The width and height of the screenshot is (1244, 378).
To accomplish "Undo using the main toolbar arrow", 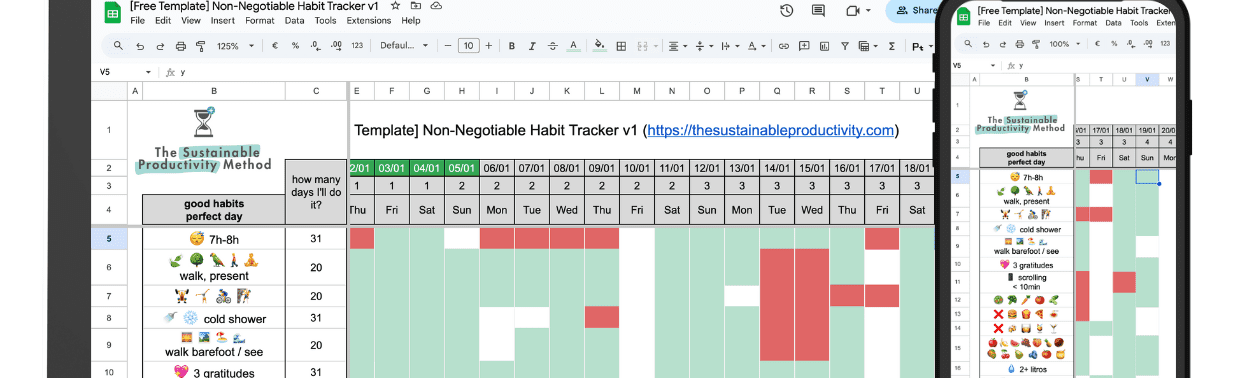I will pyautogui.click(x=139, y=46).
